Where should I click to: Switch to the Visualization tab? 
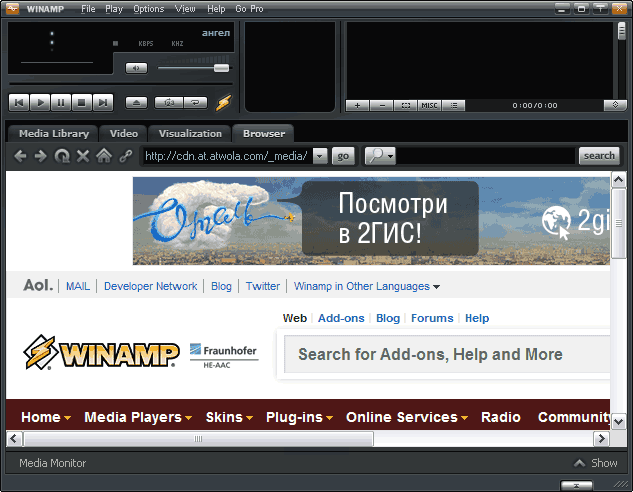pyautogui.click(x=190, y=134)
